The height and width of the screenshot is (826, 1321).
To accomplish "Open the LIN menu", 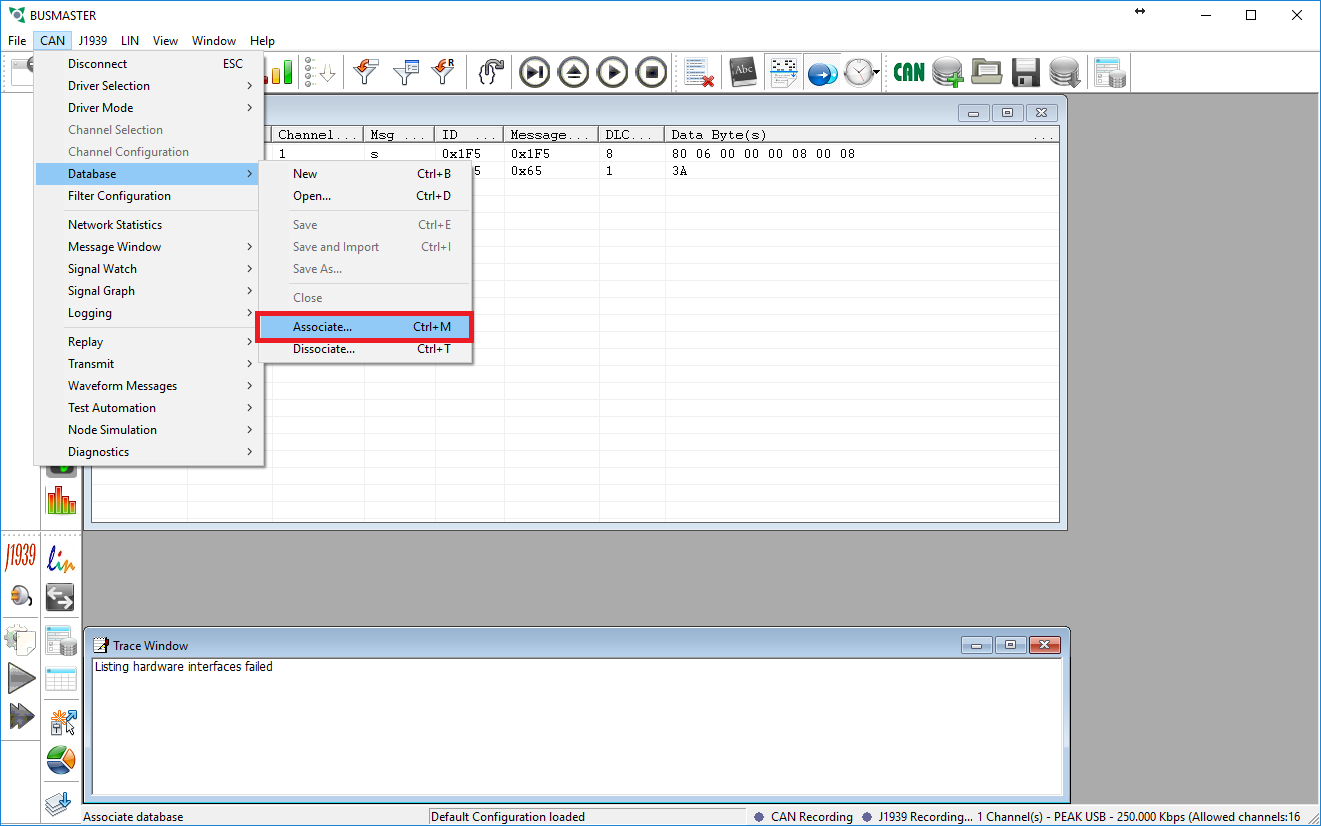I will point(130,41).
